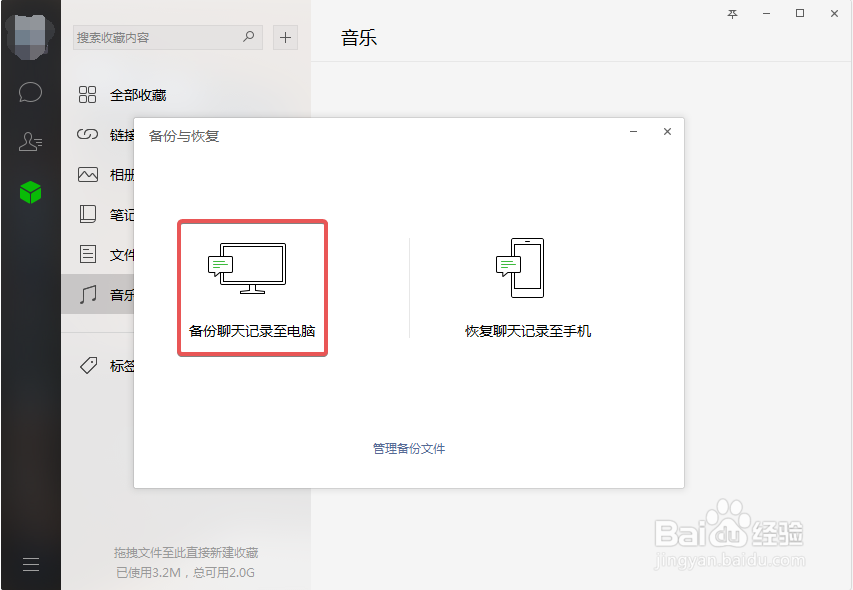853x590 pixels.
Task: Select the 文件 files category icon
Action: click(88, 254)
